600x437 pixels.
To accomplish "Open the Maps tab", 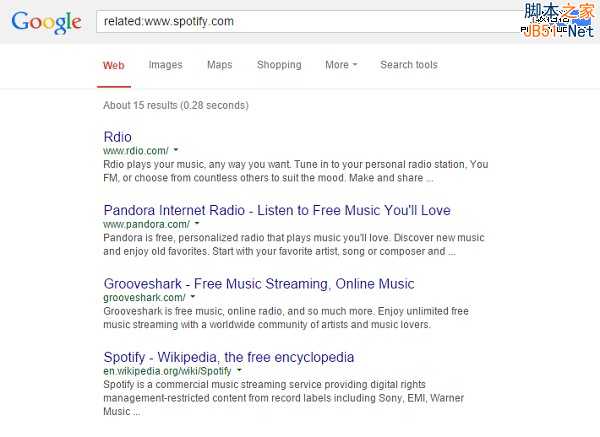I will [x=219, y=65].
